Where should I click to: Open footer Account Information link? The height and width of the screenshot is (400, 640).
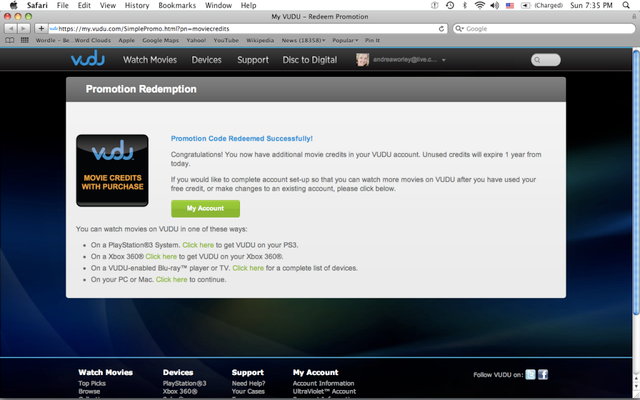tap(323, 383)
